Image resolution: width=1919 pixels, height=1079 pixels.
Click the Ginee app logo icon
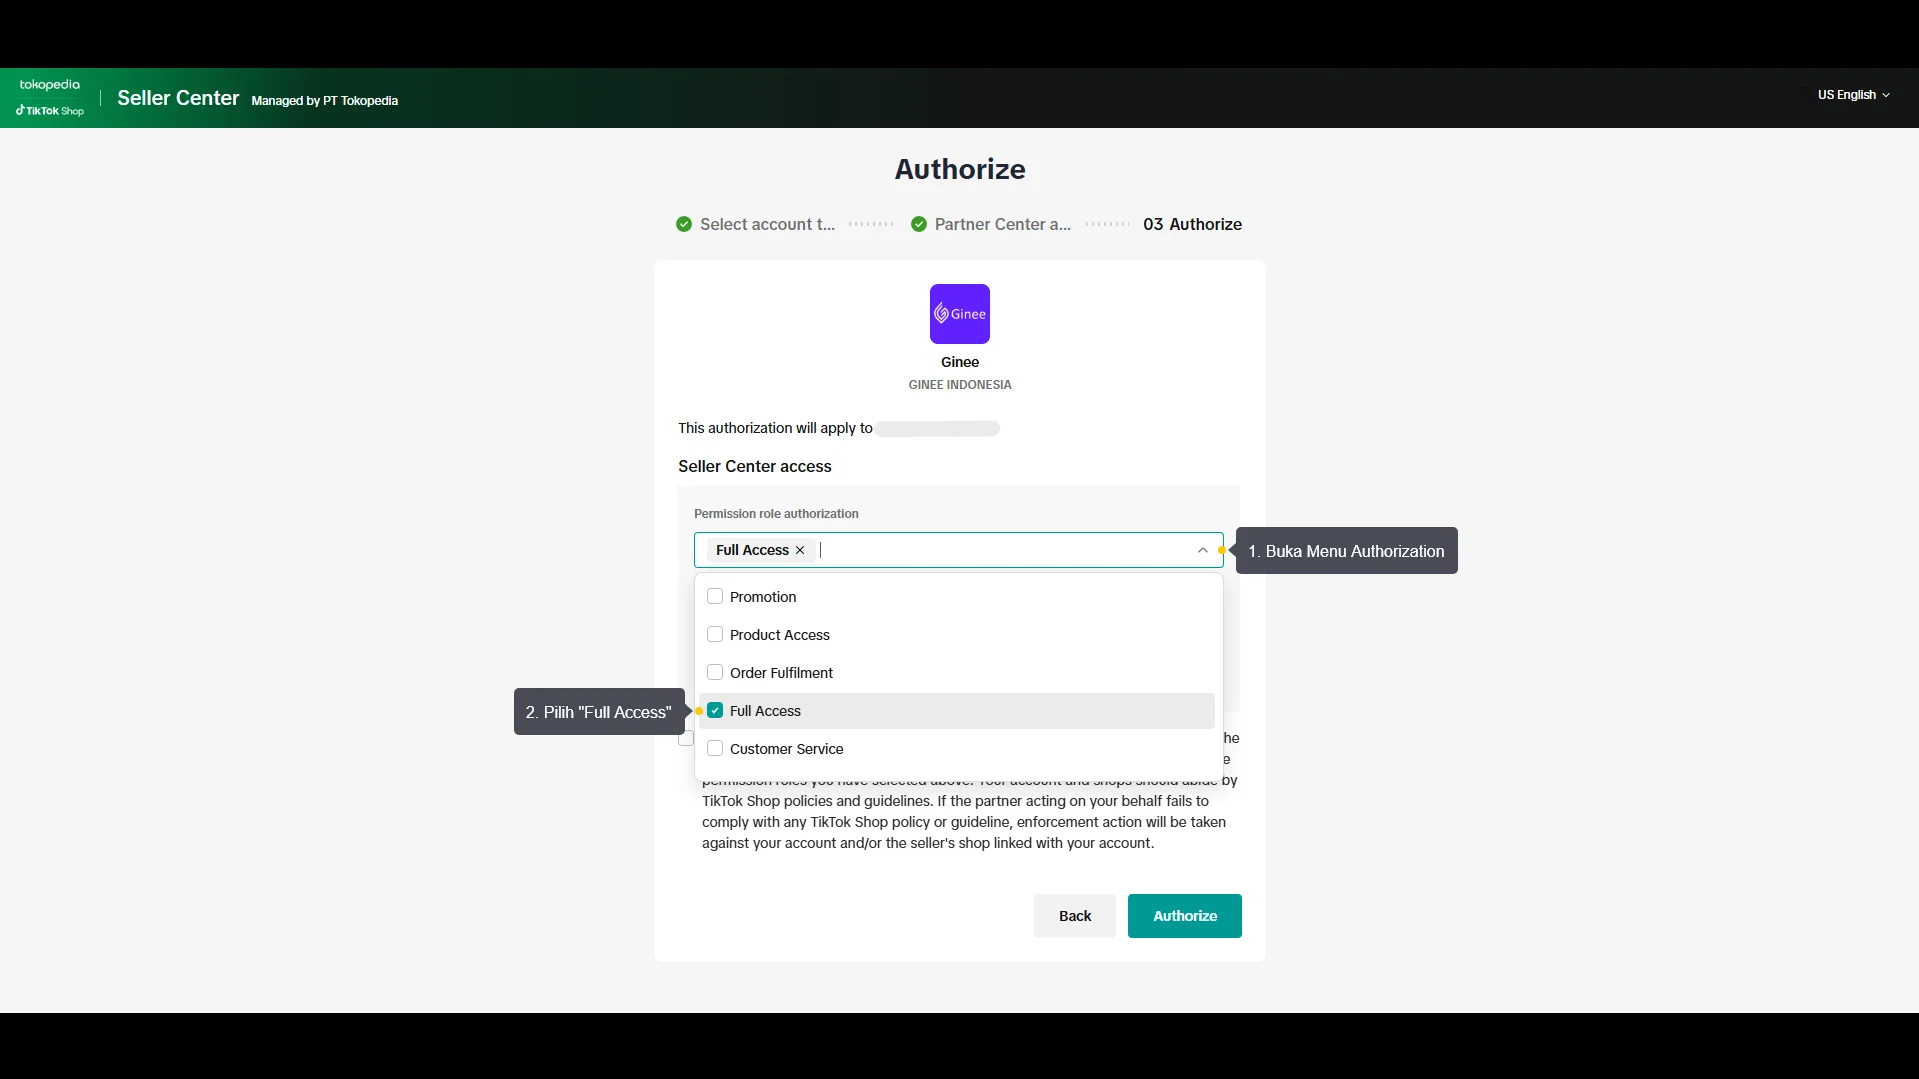pyautogui.click(x=959, y=314)
